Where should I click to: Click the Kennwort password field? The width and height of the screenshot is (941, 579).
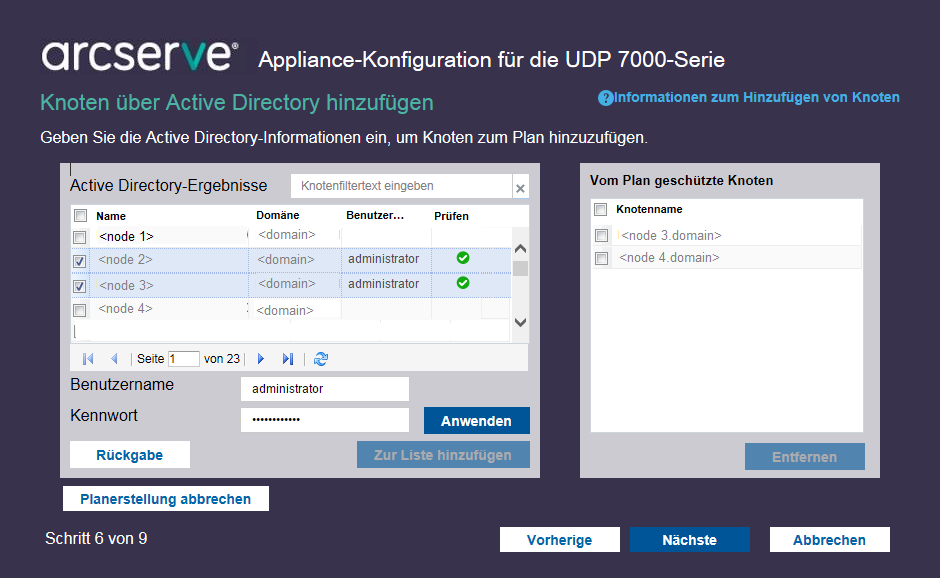[325, 419]
